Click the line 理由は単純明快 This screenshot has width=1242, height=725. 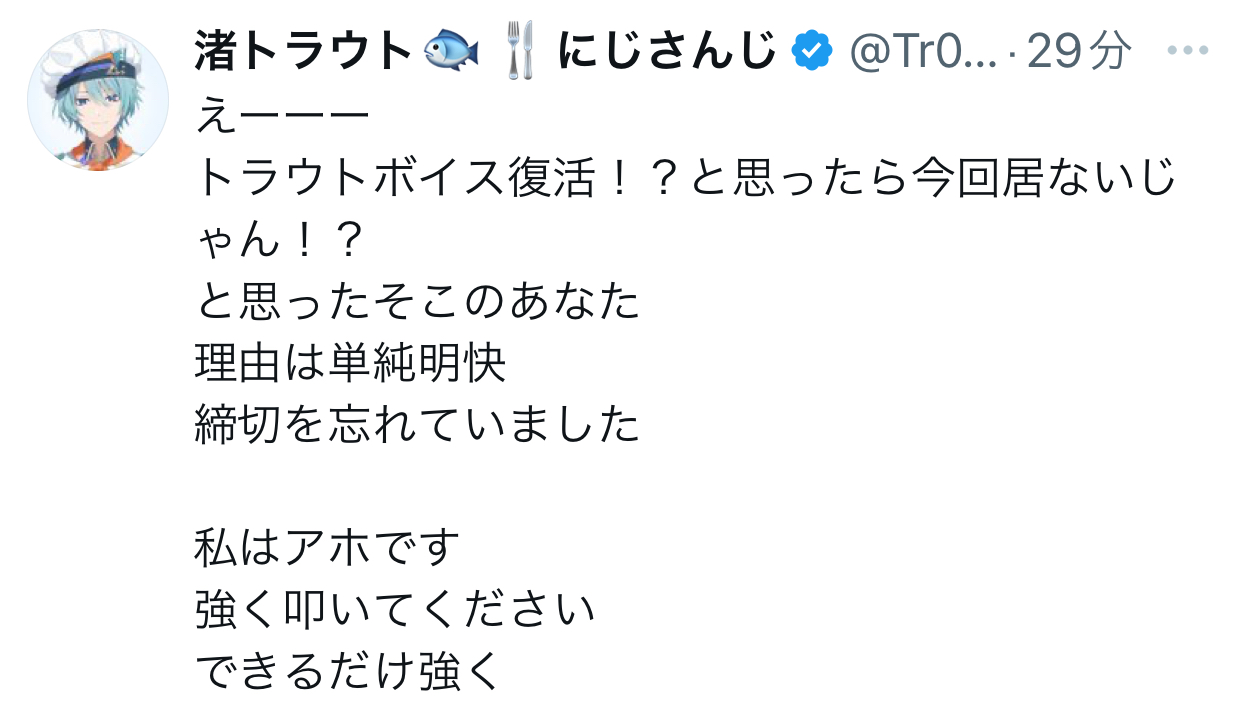coord(351,365)
